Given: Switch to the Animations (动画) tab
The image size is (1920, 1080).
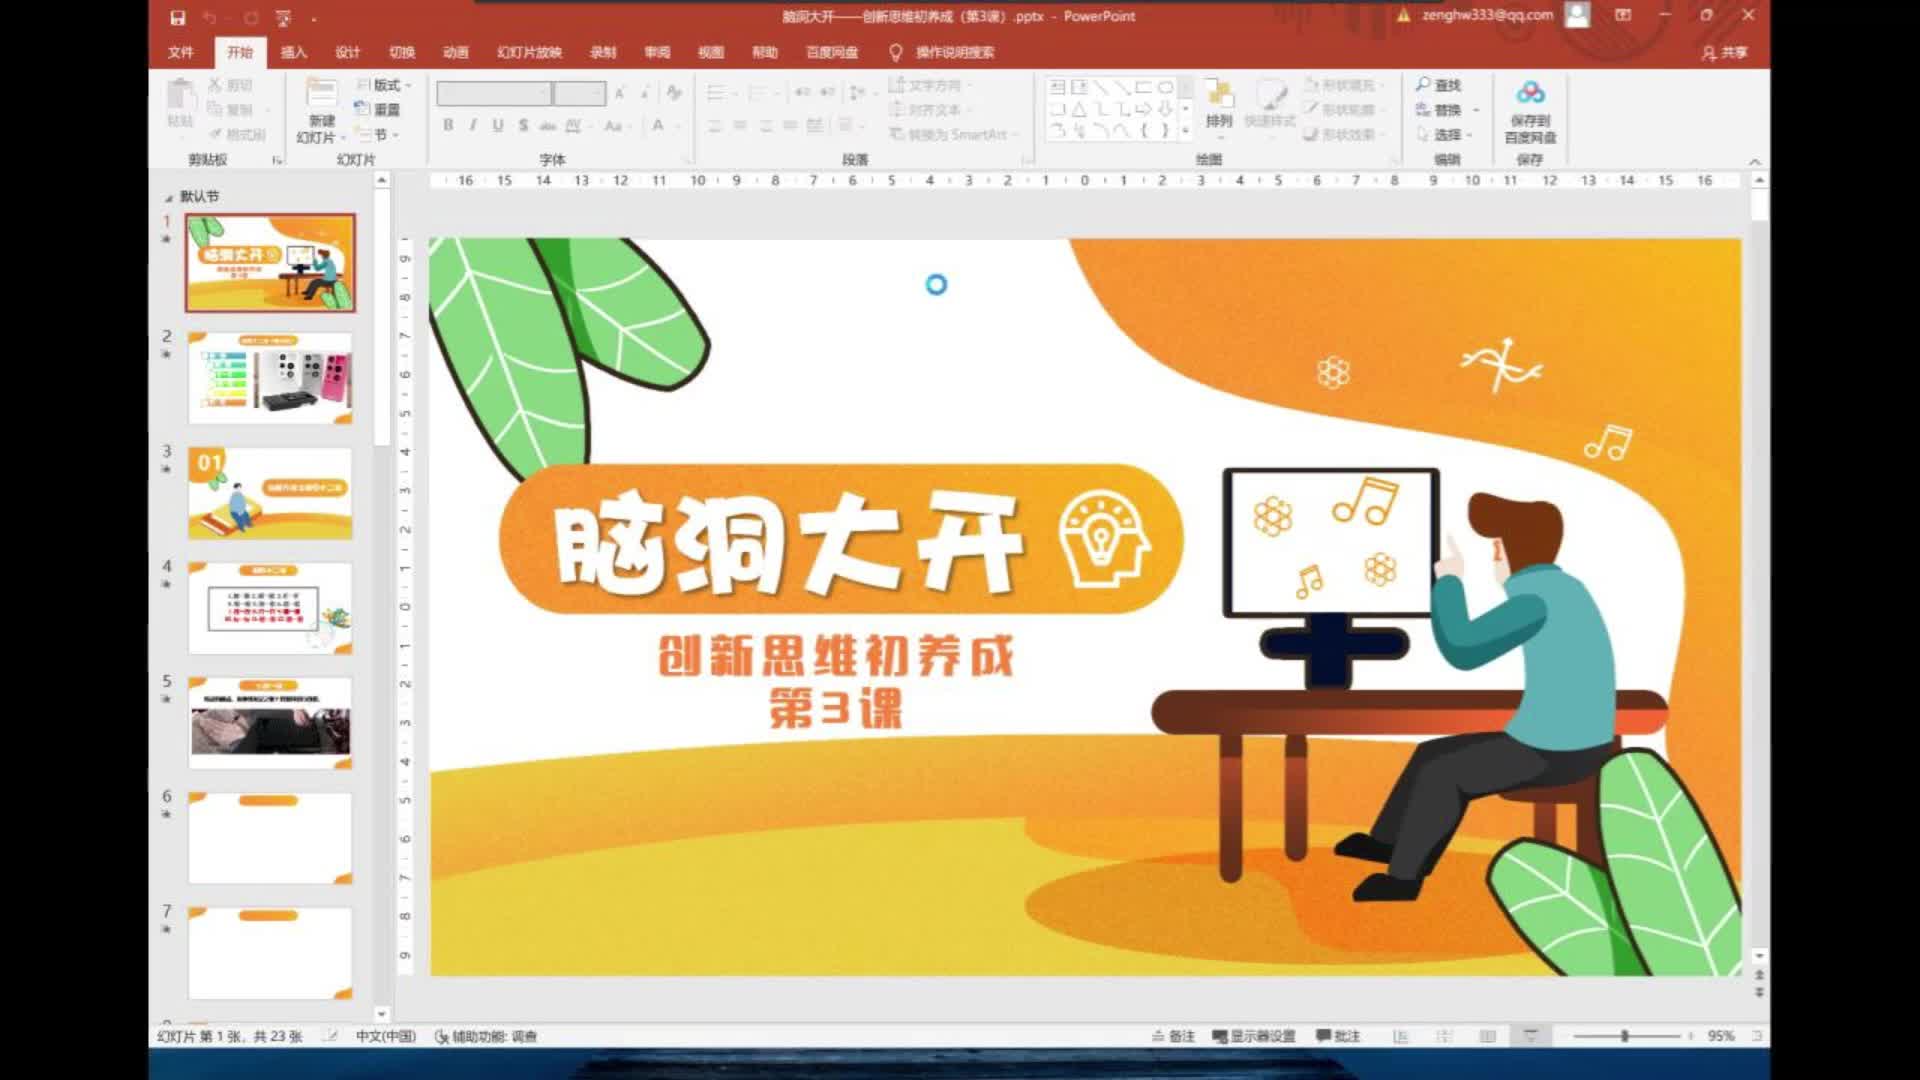Looking at the screenshot, I should coord(455,52).
